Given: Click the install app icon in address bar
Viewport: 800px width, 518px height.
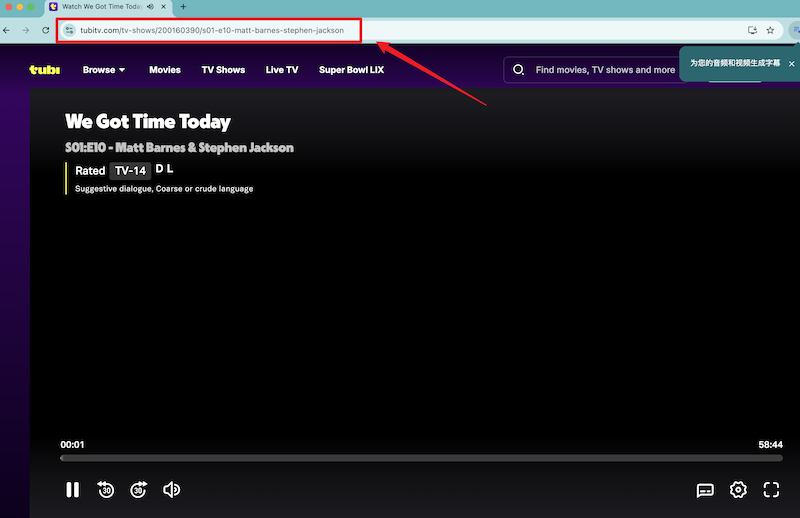Looking at the screenshot, I should (752, 30).
